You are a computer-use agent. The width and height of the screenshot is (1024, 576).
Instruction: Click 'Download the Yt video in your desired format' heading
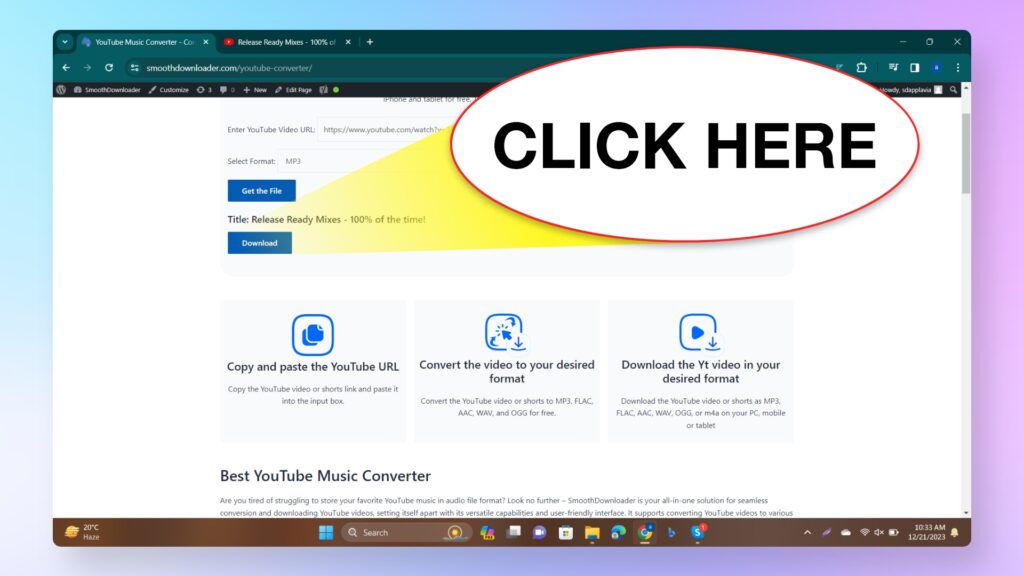click(701, 372)
